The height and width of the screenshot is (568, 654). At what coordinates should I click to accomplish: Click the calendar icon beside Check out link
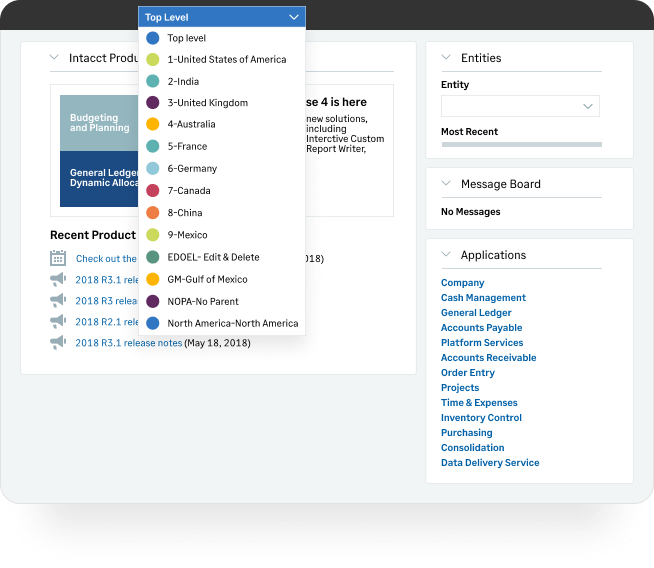click(x=58, y=258)
